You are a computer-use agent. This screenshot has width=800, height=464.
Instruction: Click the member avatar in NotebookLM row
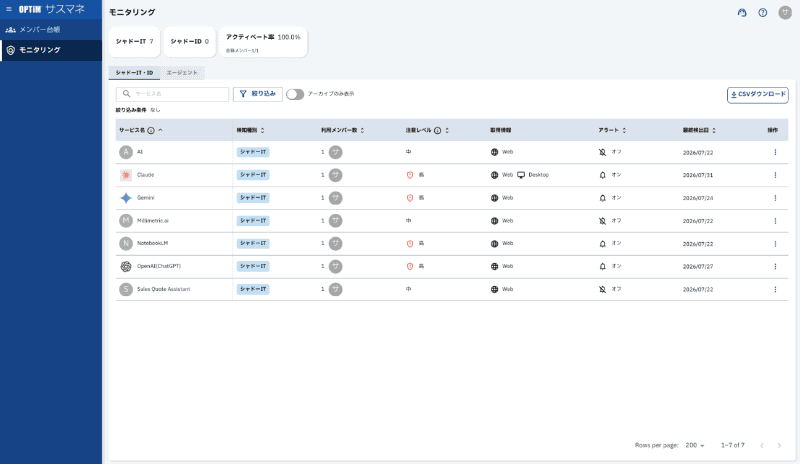tap(335, 244)
